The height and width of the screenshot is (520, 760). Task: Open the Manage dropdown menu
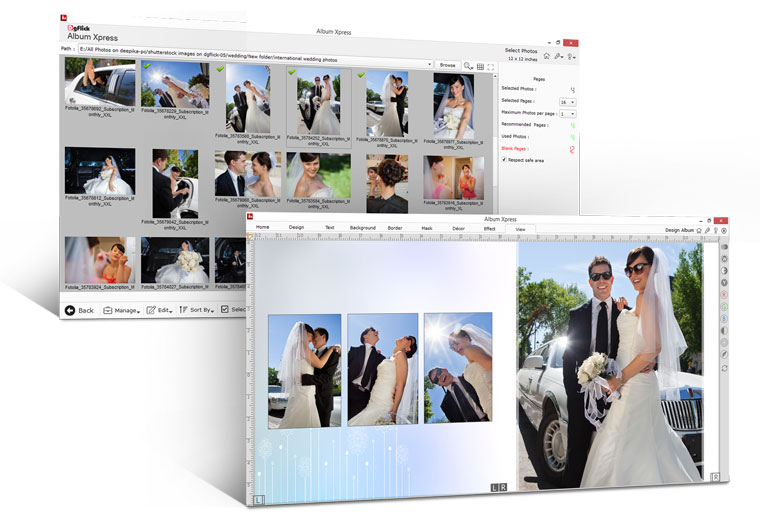click(x=122, y=310)
